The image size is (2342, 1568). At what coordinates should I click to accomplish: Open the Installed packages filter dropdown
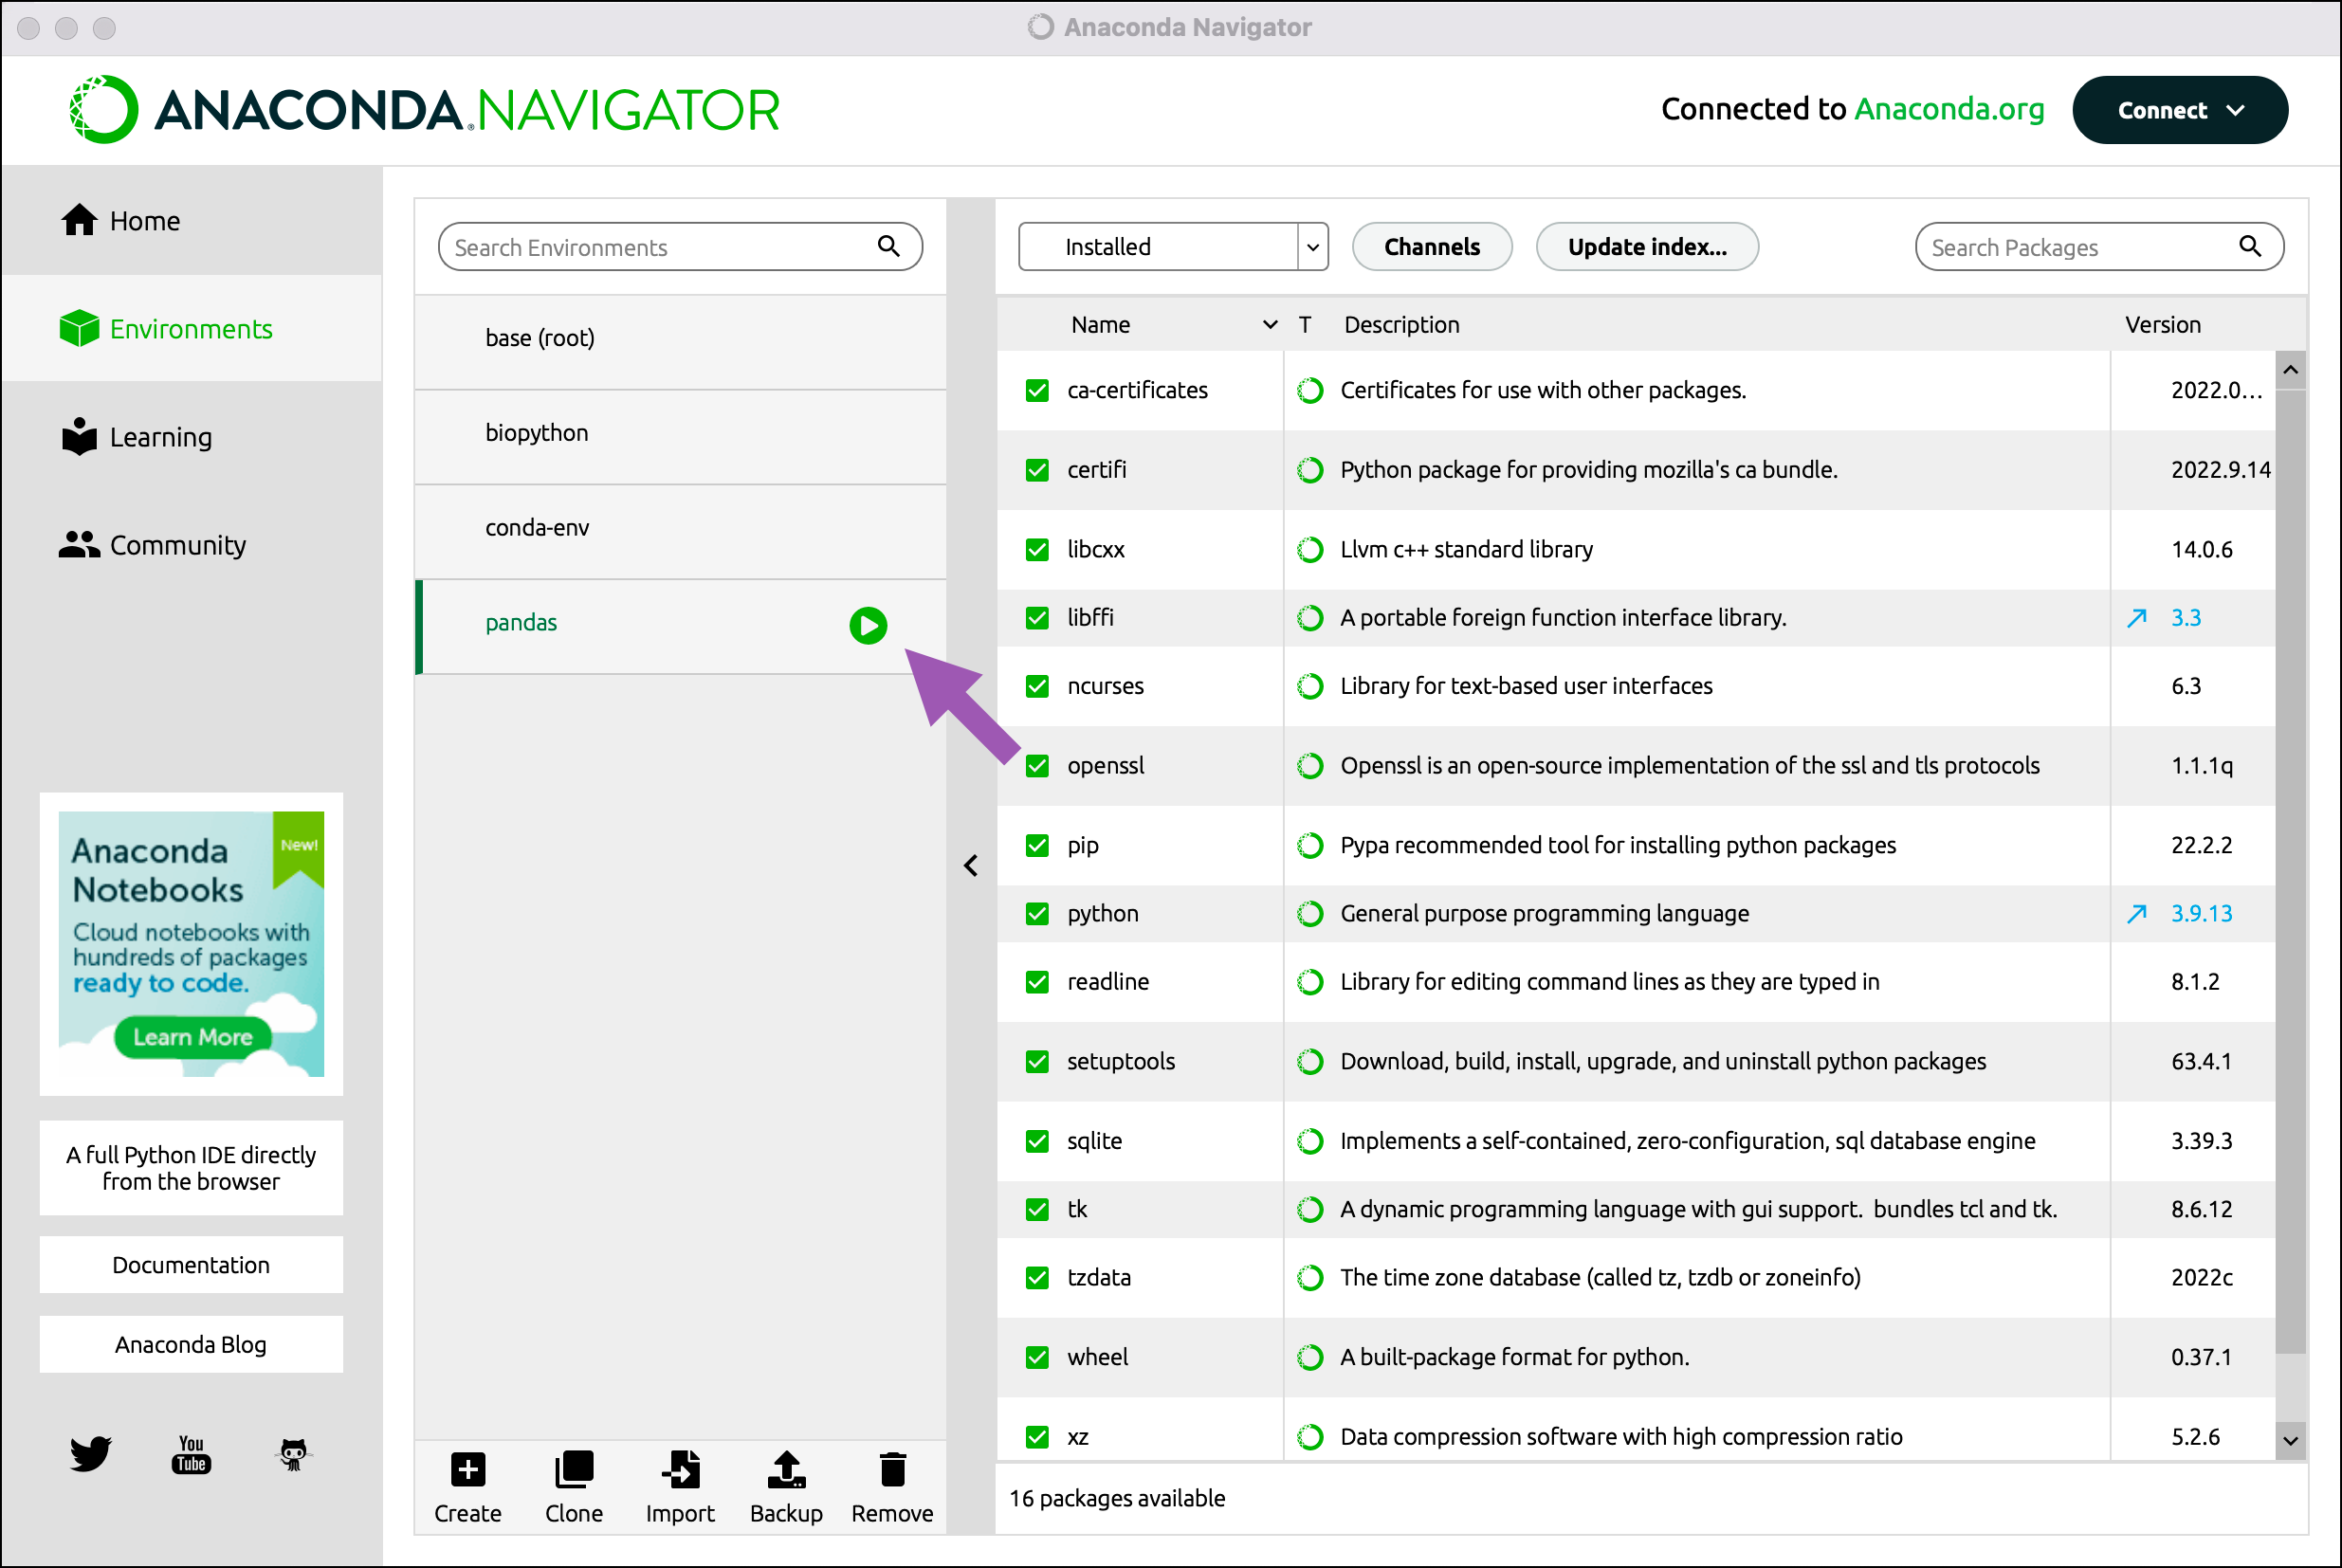coord(1312,246)
